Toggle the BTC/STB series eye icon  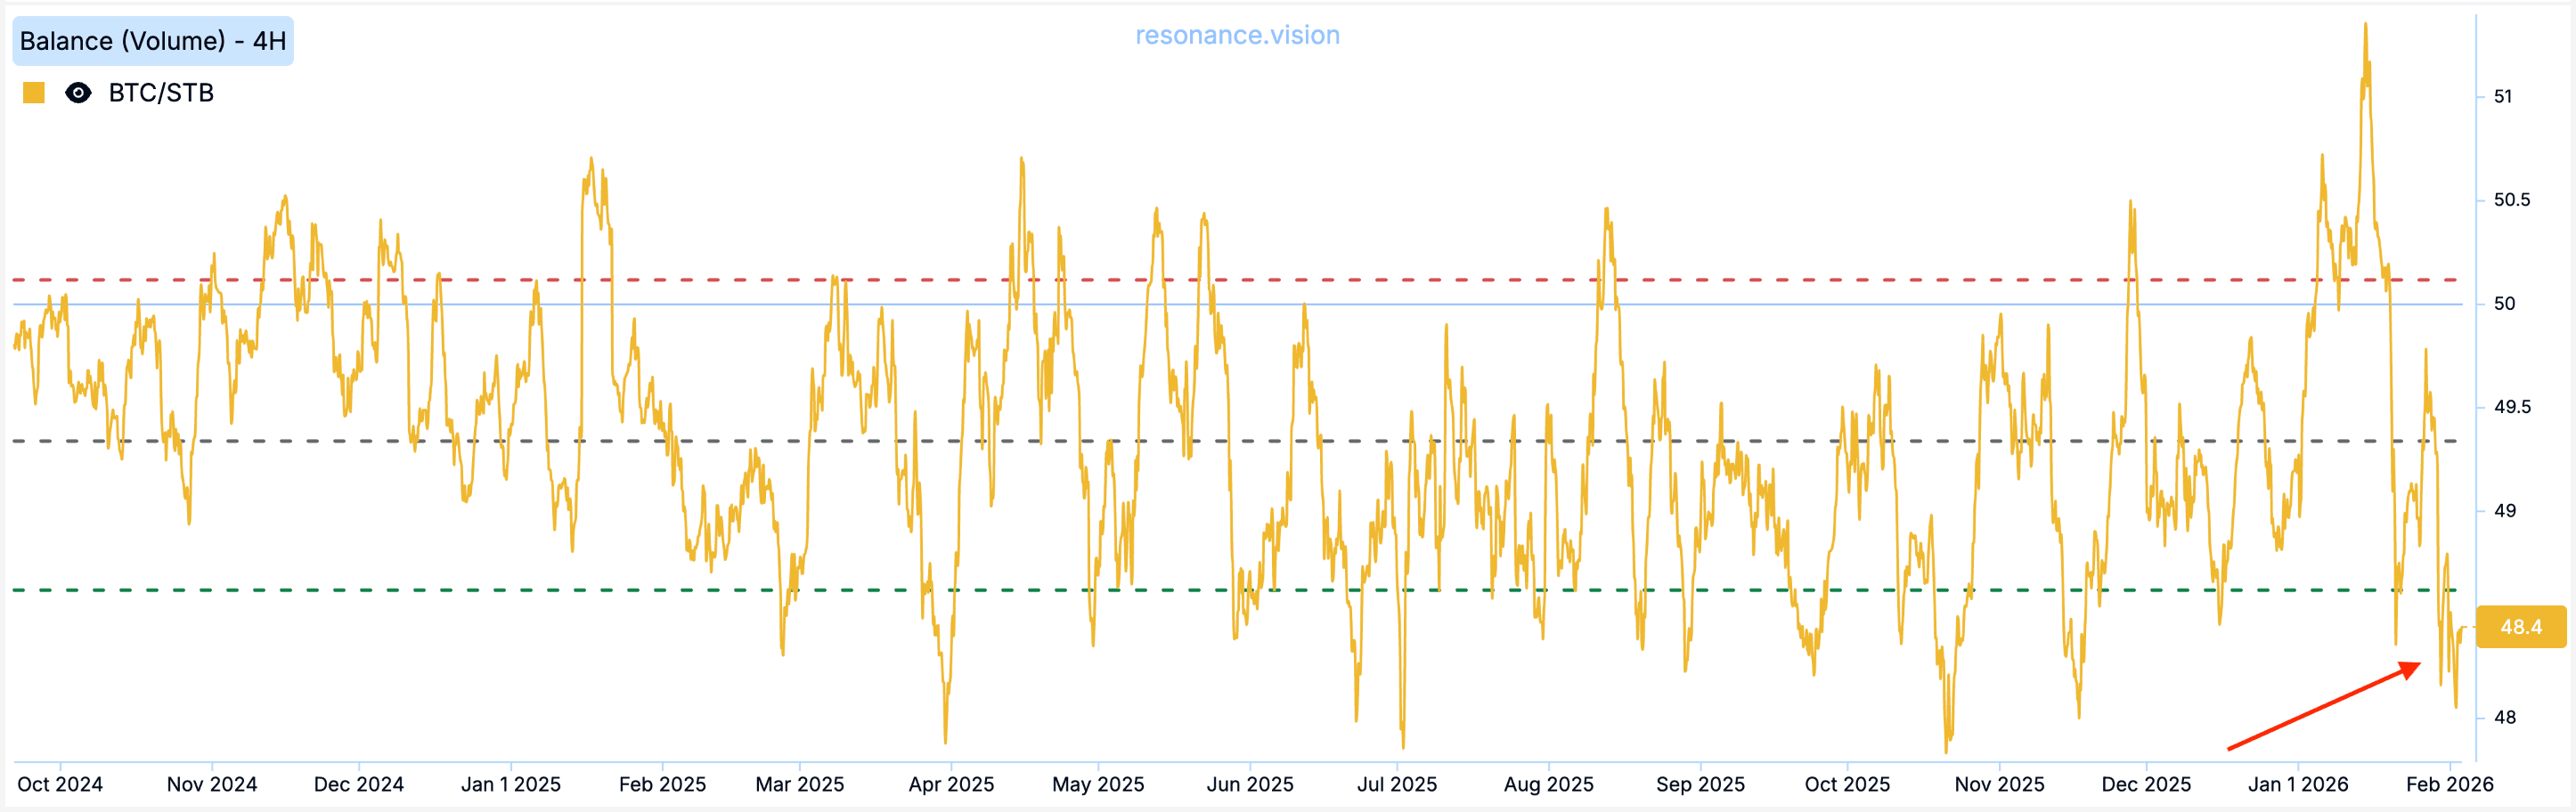[78, 93]
